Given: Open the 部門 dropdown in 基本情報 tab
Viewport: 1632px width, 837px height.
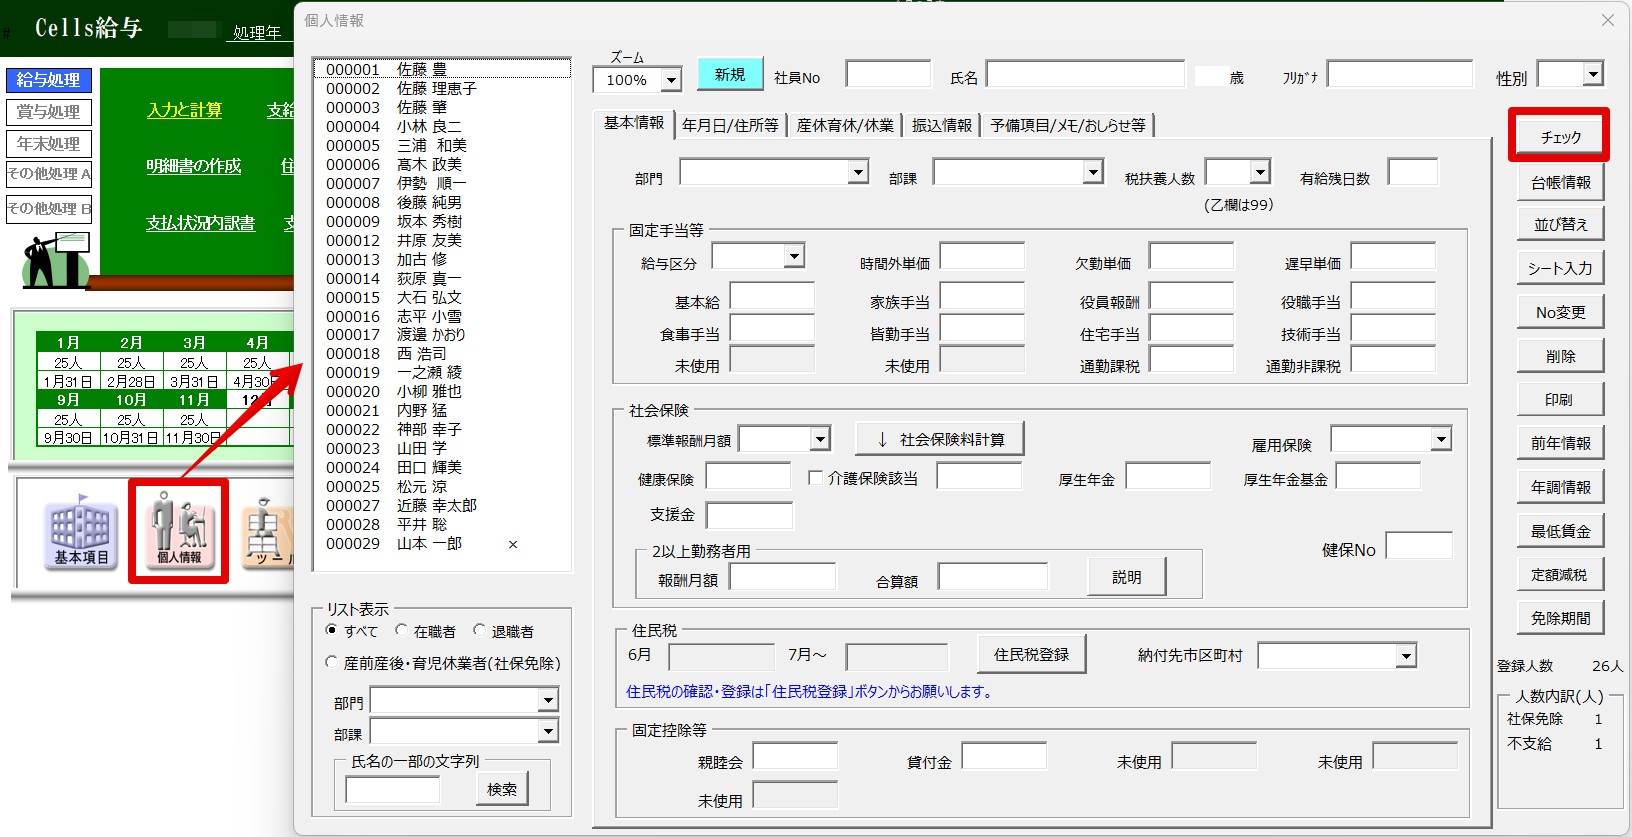Looking at the screenshot, I should [858, 172].
